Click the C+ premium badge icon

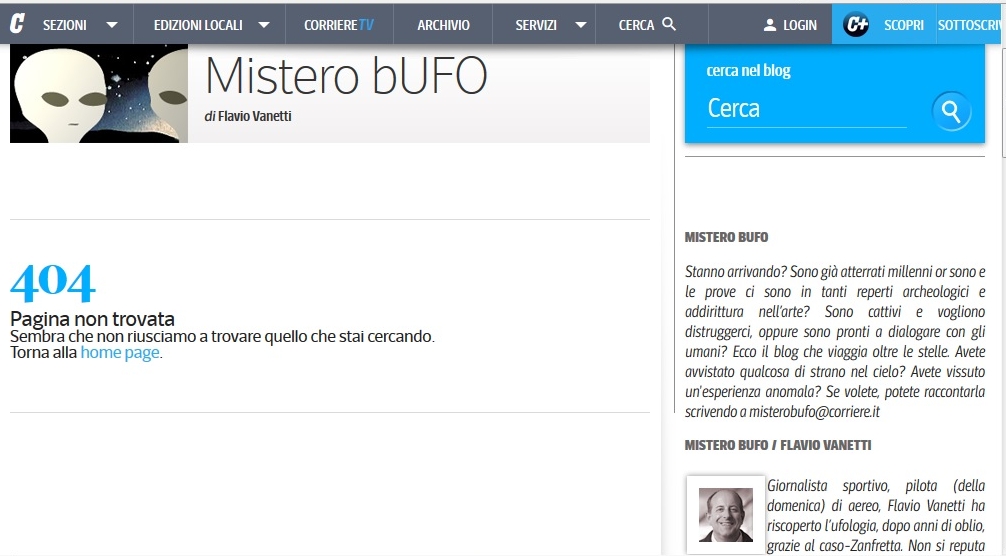[x=856, y=25]
